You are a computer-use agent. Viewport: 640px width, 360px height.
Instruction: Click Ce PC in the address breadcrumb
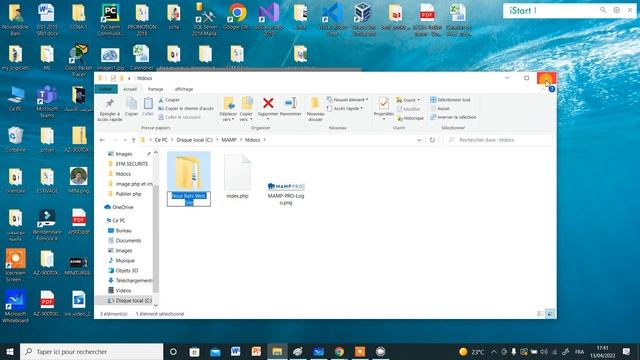pyautogui.click(x=161, y=140)
